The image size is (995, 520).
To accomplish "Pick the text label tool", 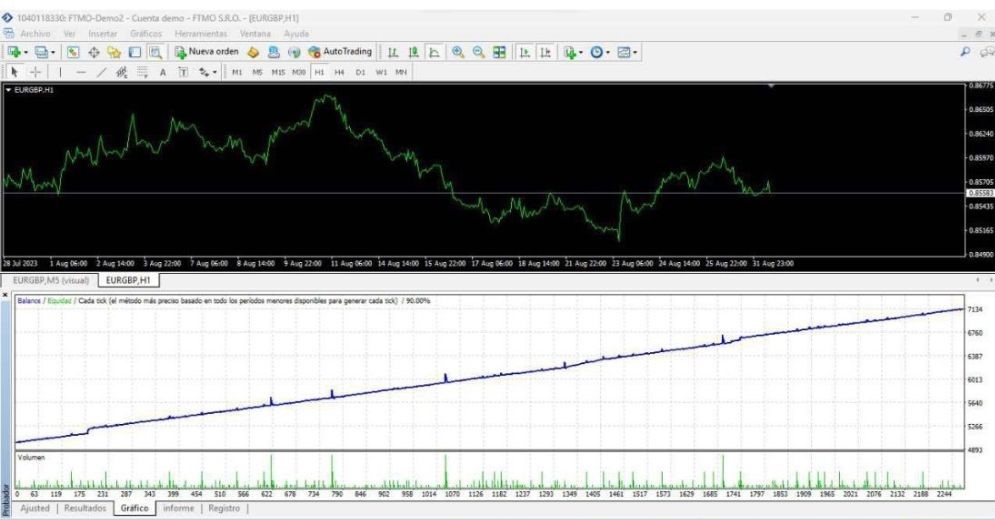I will click(163, 72).
